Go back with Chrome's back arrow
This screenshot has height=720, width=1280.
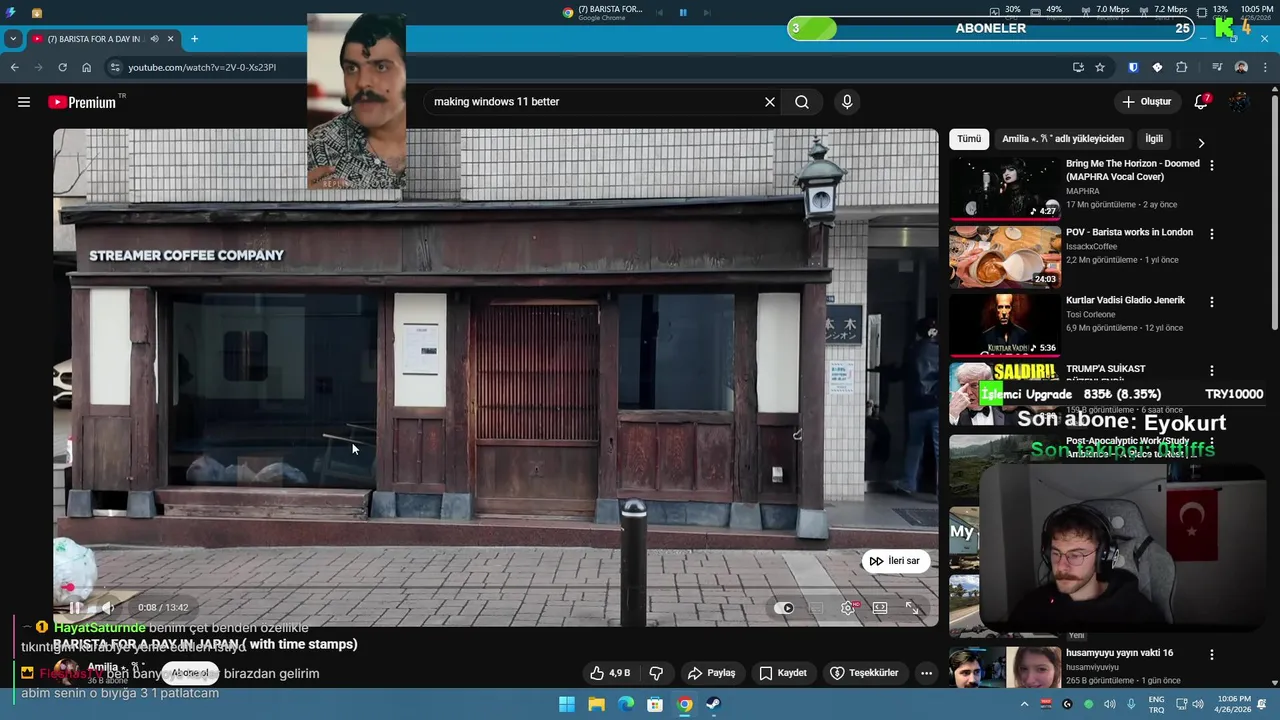[x=14, y=67]
